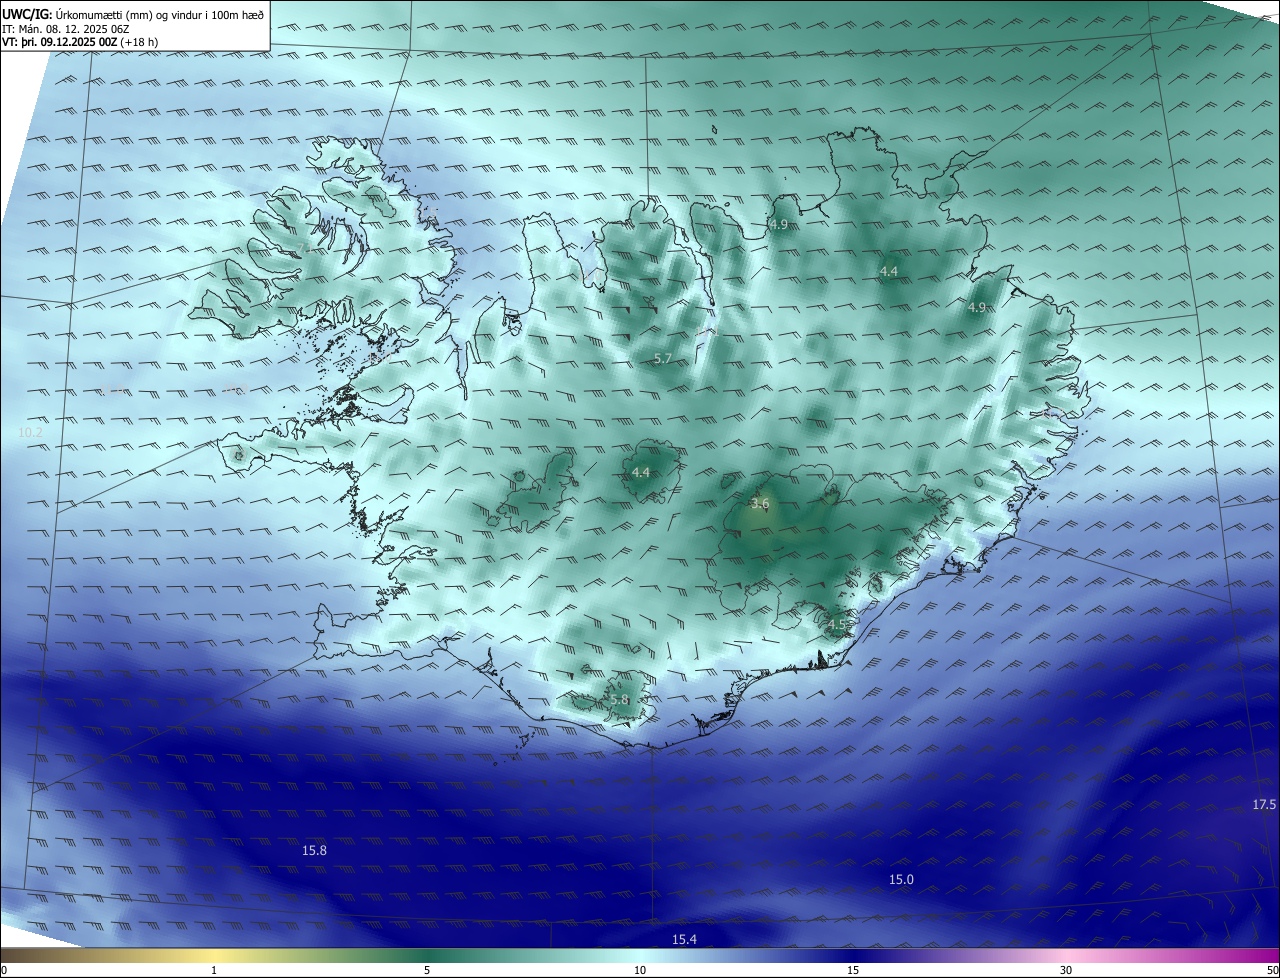Screen dimensions: 1280x978
Task: Click the 15.4 value just above the color bar
Action: pos(684,939)
